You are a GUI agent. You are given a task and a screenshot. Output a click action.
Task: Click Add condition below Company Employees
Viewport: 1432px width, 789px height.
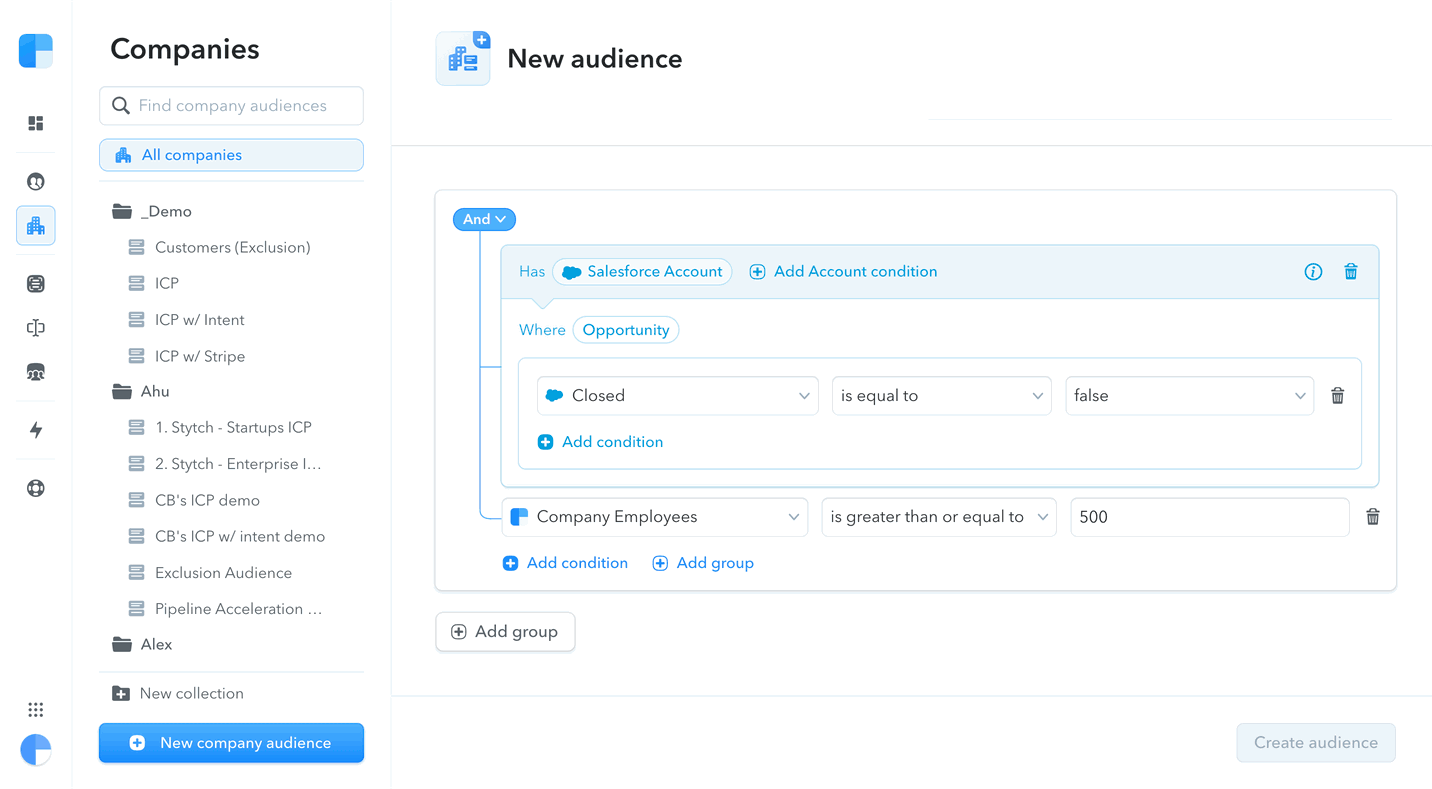565,563
